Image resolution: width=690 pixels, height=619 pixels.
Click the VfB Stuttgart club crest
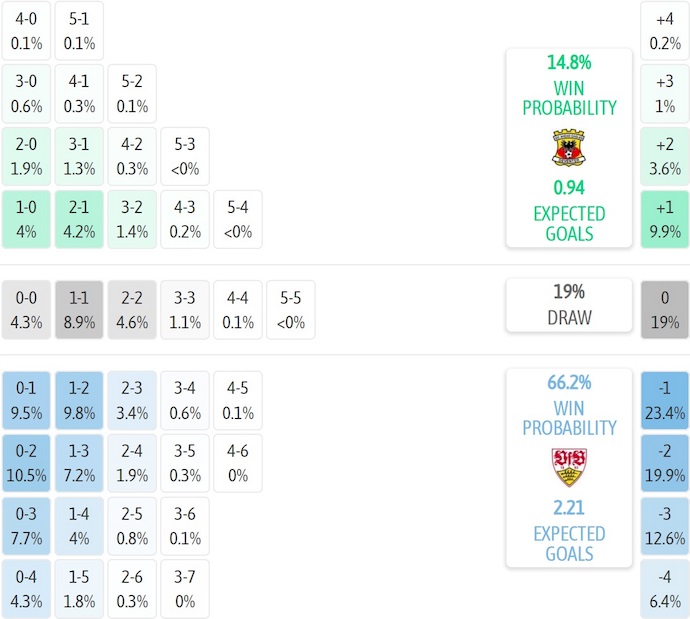coord(568,467)
